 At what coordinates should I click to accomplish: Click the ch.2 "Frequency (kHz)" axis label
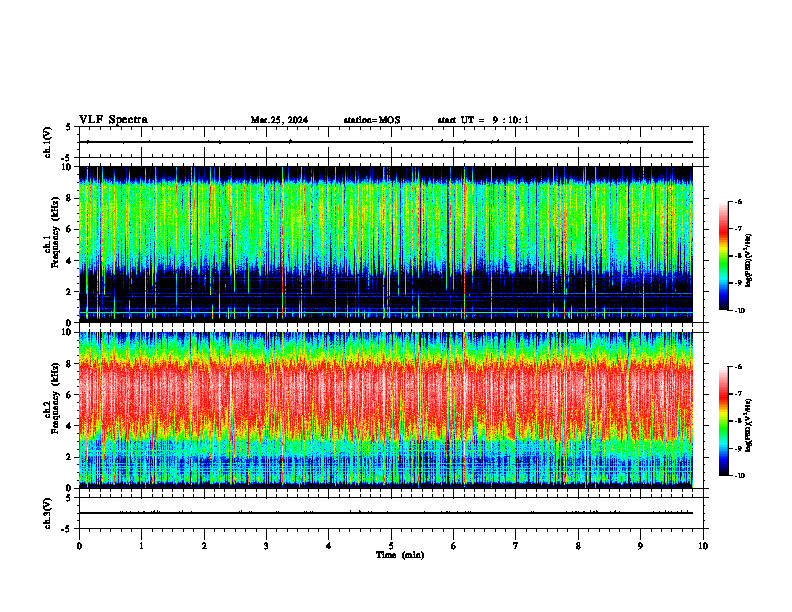pyautogui.click(x=55, y=398)
